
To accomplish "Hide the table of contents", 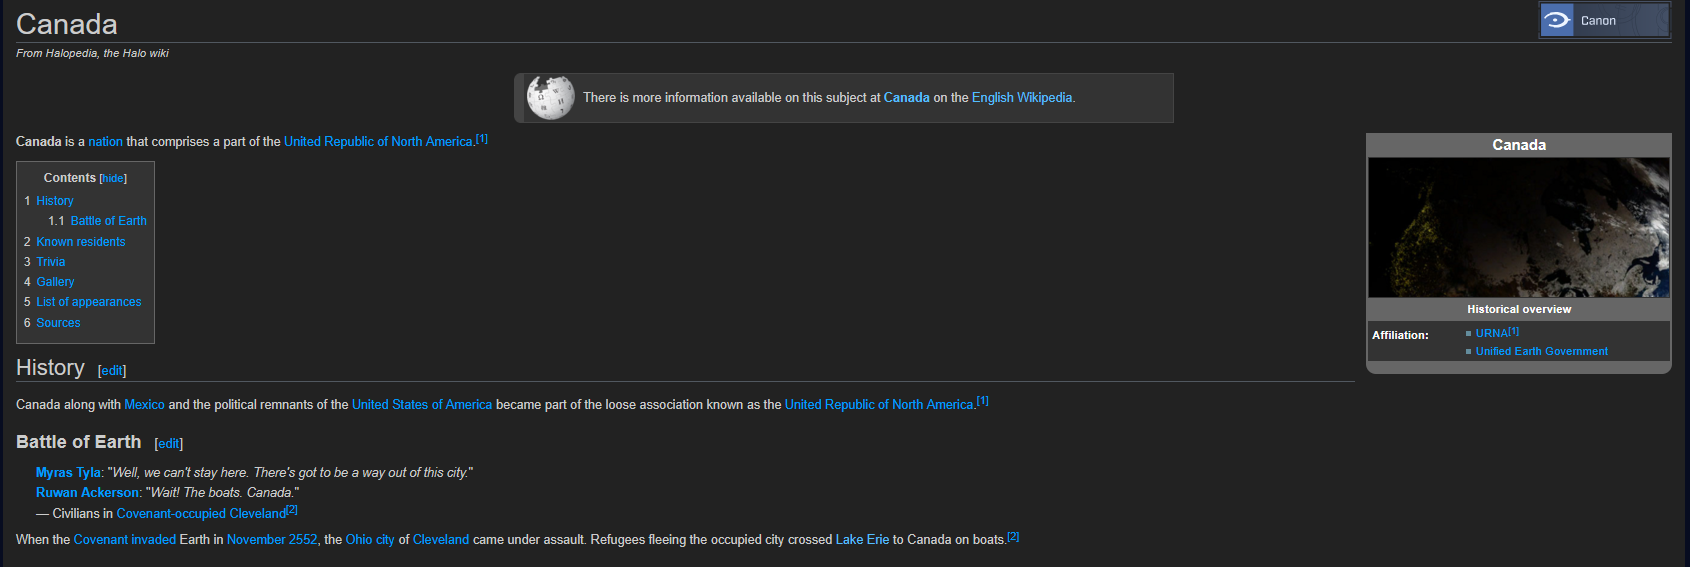I will [x=113, y=179].
